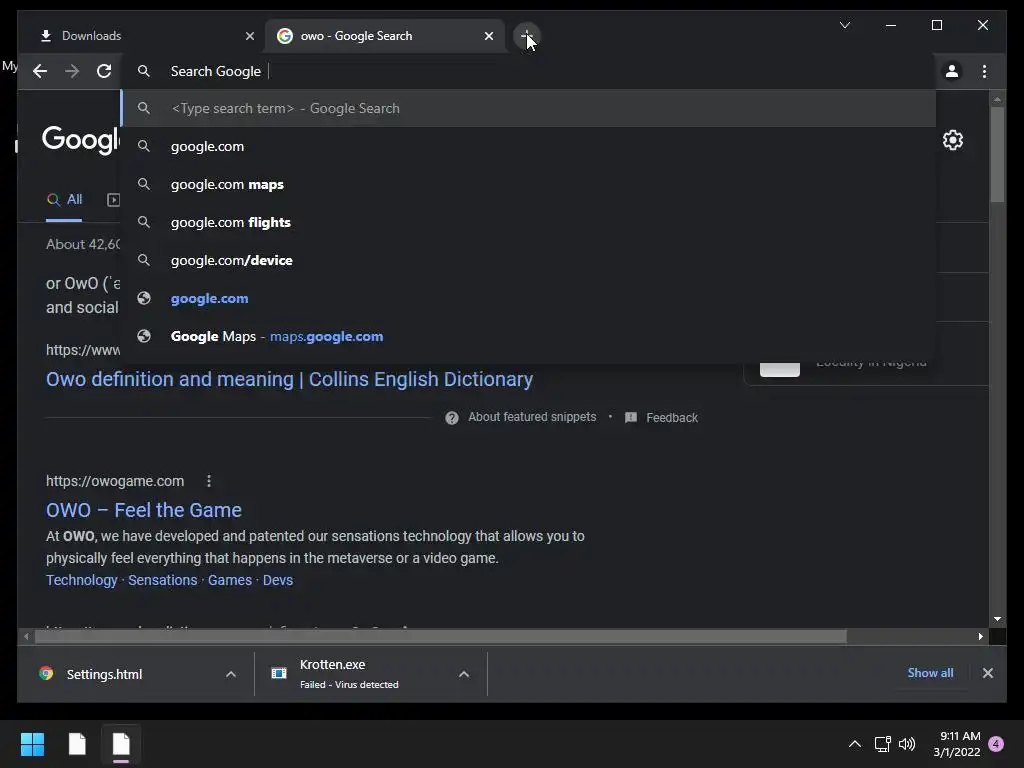Select the All results tab
The image size is (1024, 768).
tap(64, 200)
